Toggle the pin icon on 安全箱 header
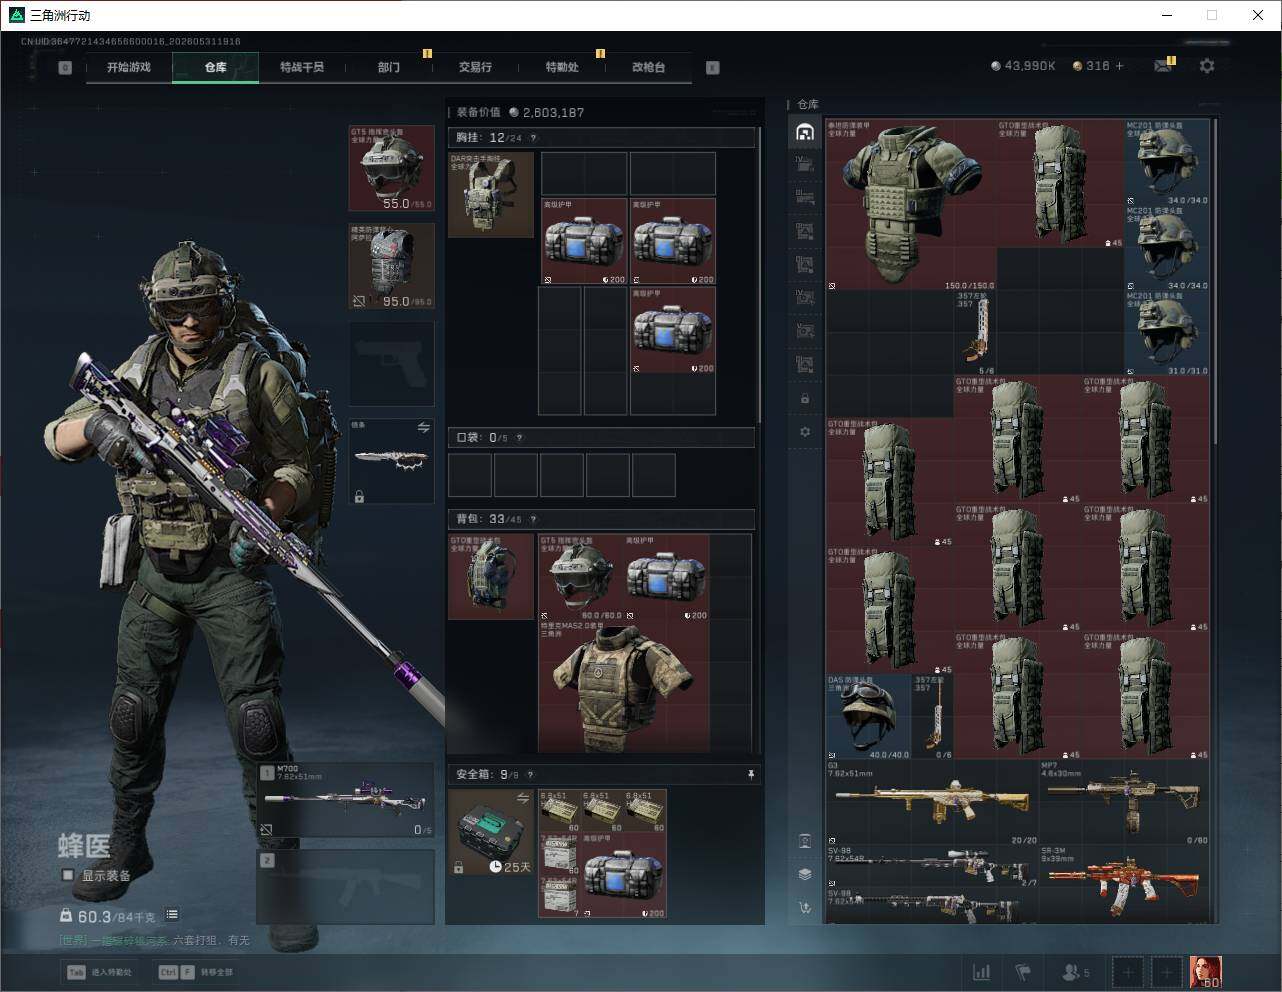Viewport: 1282px width, 992px height. (750, 774)
